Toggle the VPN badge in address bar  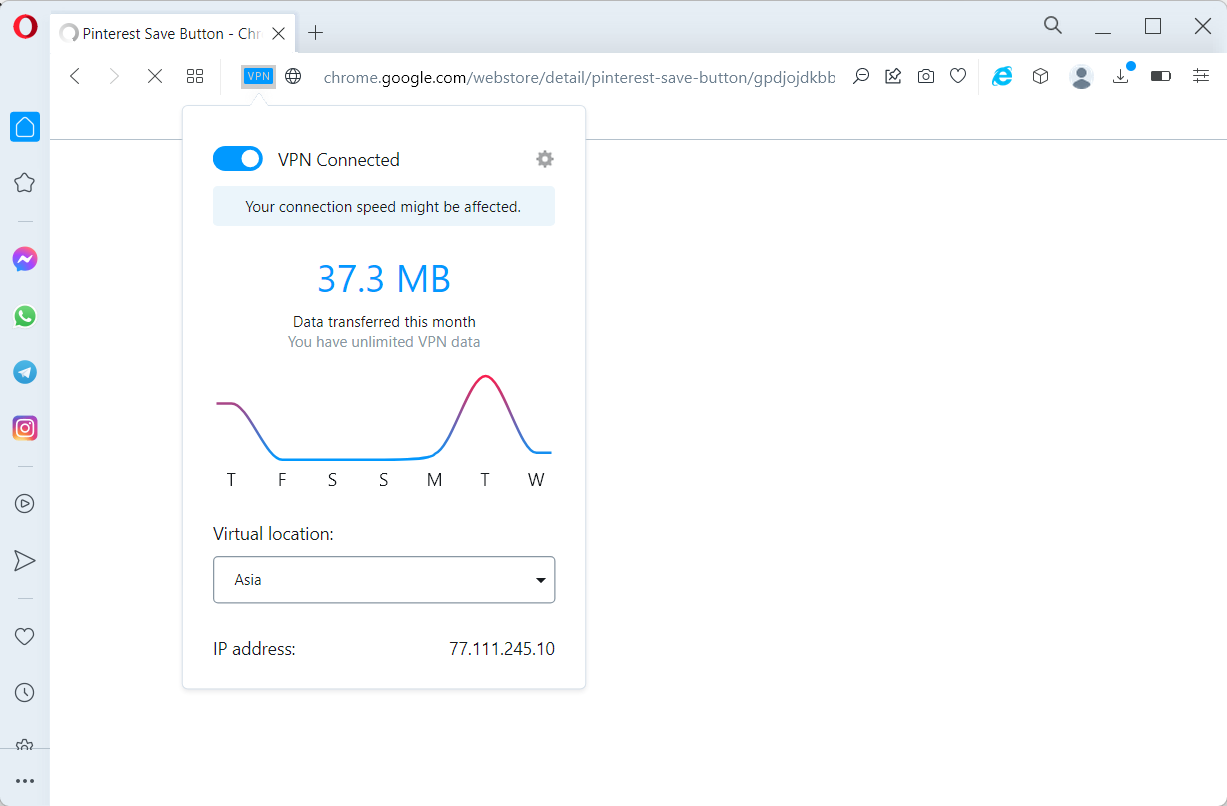(259, 76)
